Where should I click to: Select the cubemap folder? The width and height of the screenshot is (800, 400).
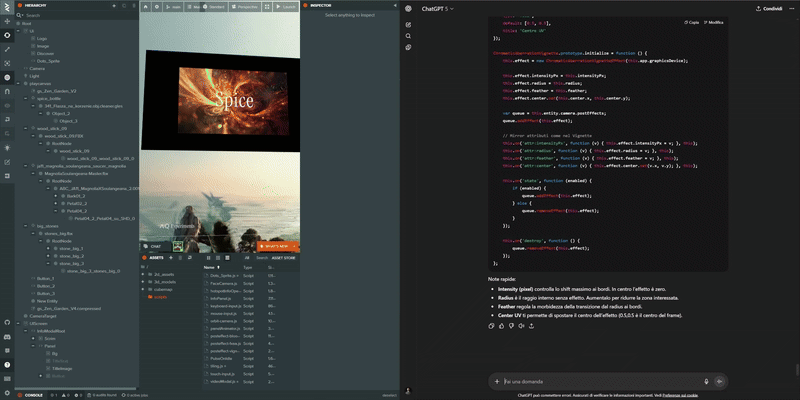(163, 289)
